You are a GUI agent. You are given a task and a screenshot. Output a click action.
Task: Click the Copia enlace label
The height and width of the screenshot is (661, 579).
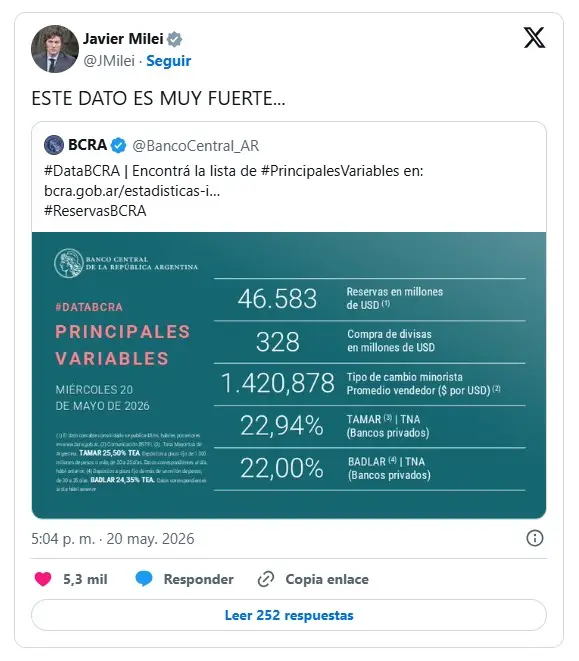point(327,579)
